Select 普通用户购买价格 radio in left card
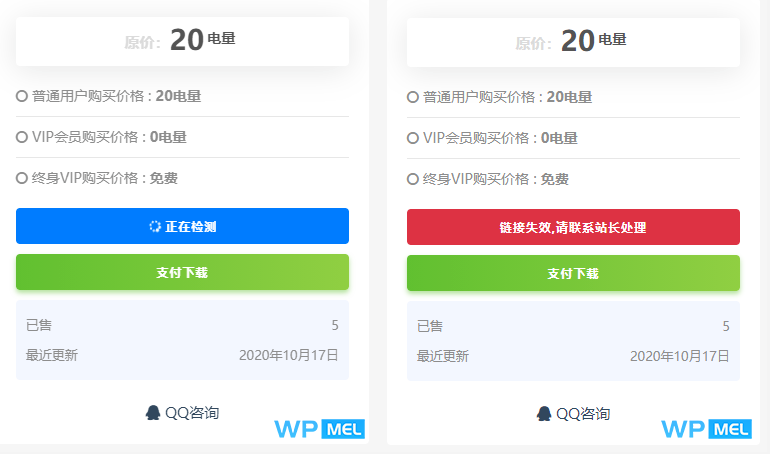 point(22,96)
